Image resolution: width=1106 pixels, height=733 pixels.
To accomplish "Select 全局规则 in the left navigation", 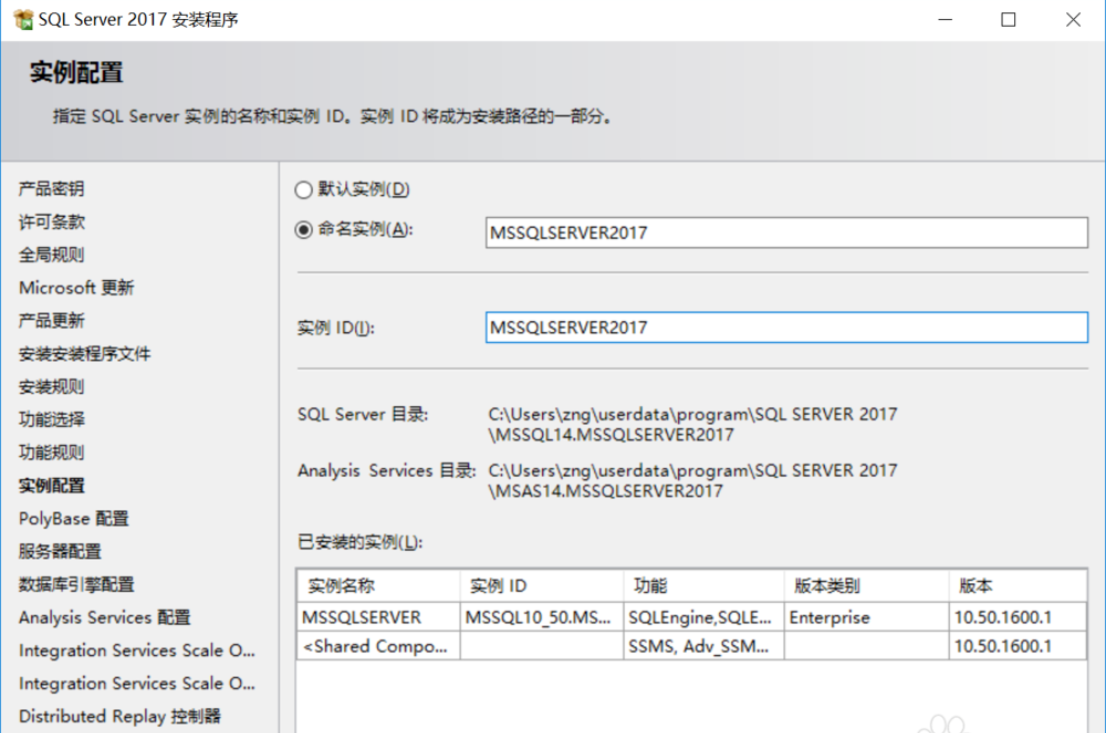I will [x=52, y=255].
